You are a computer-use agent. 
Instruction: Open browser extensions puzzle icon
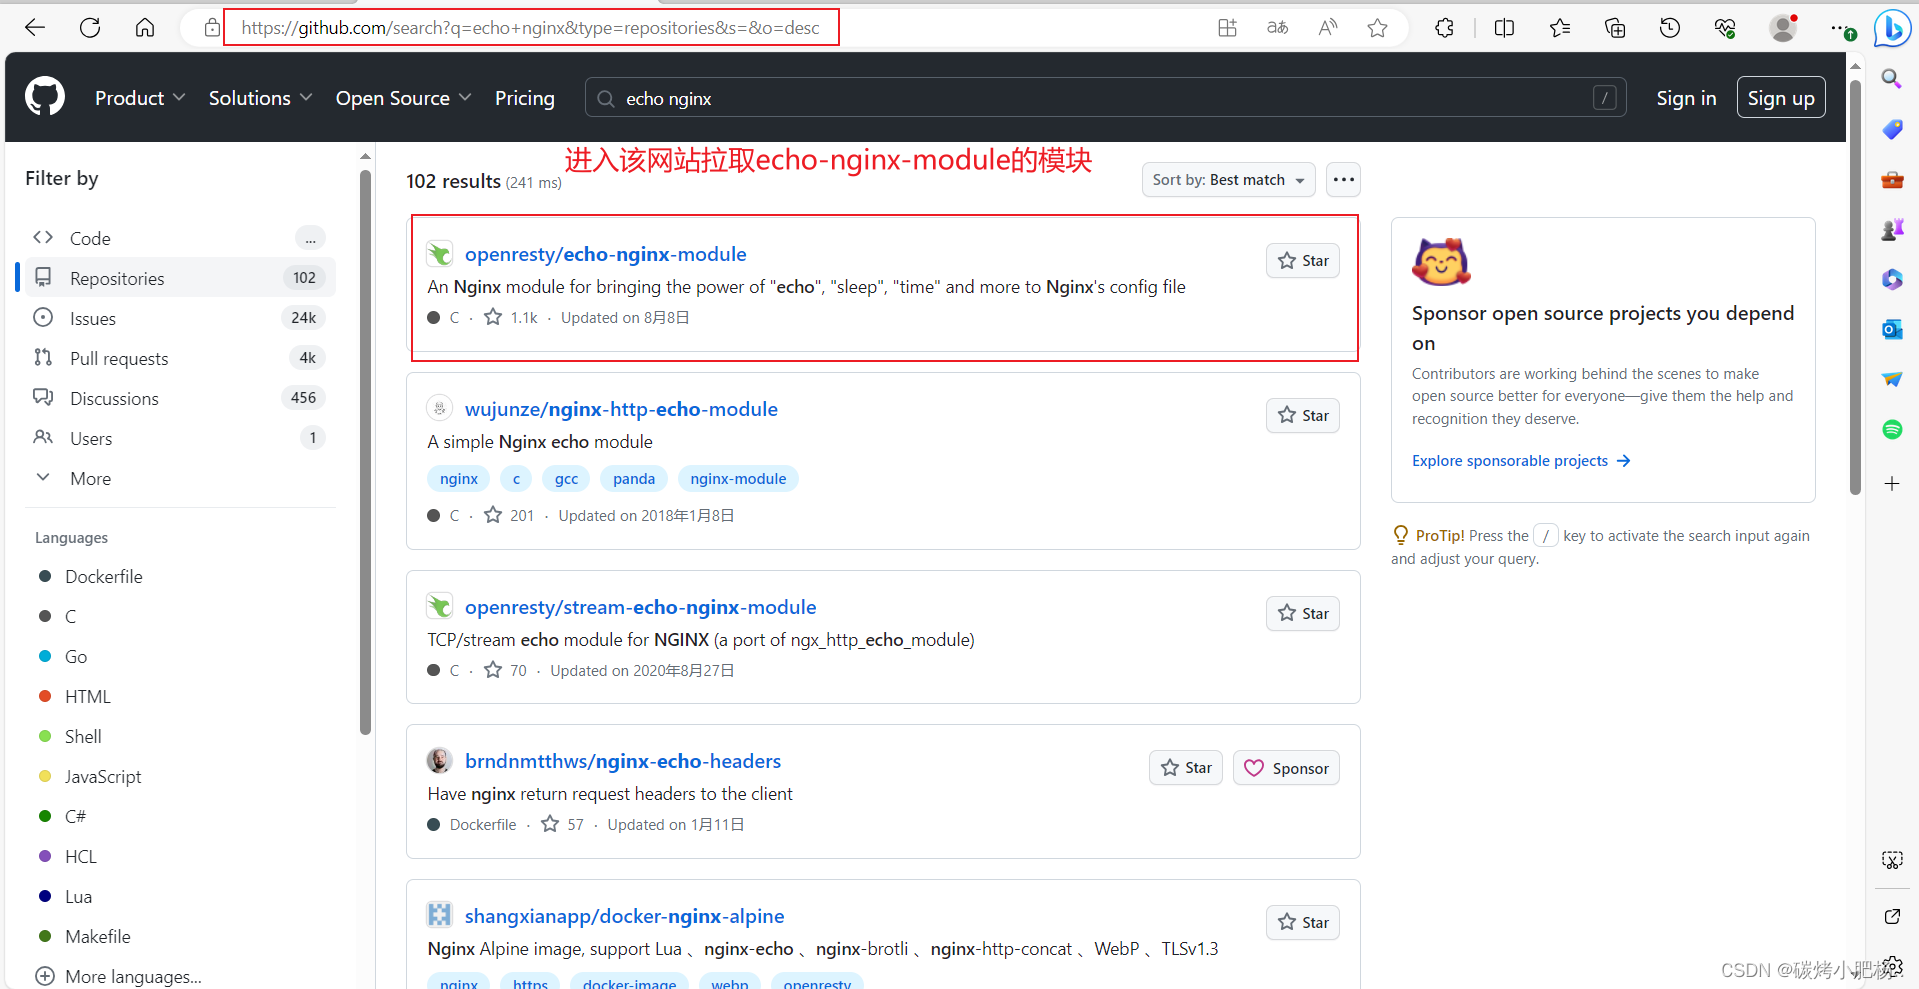(1444, 28)
